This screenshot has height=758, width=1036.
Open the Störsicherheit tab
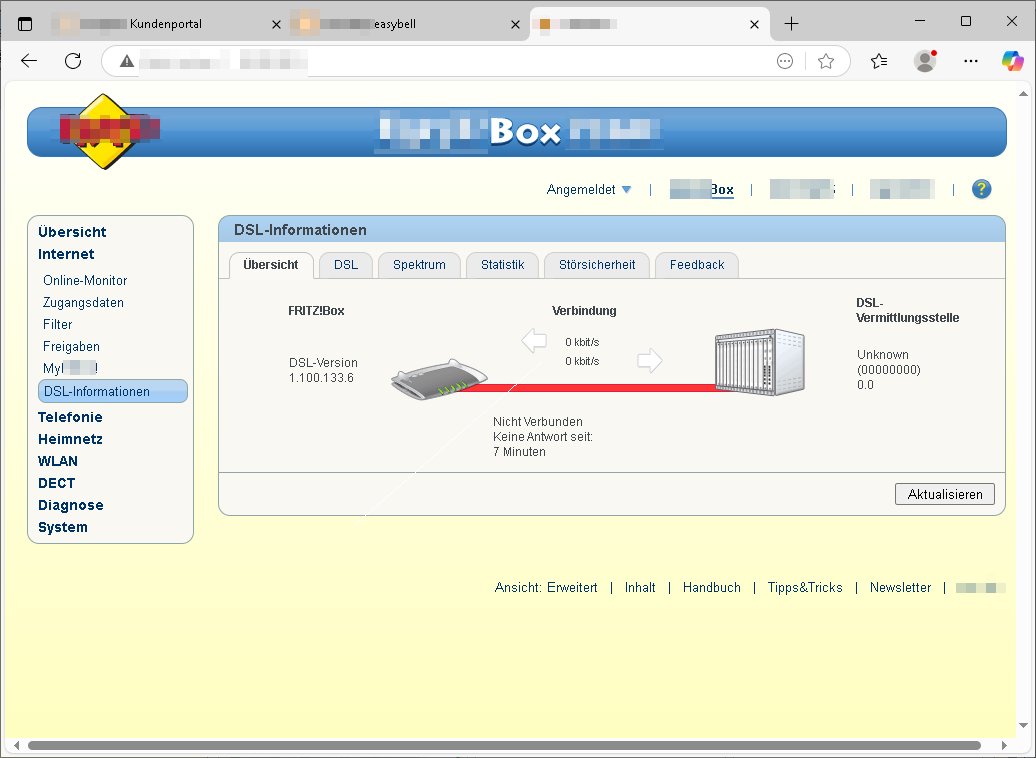pos(596,265)
